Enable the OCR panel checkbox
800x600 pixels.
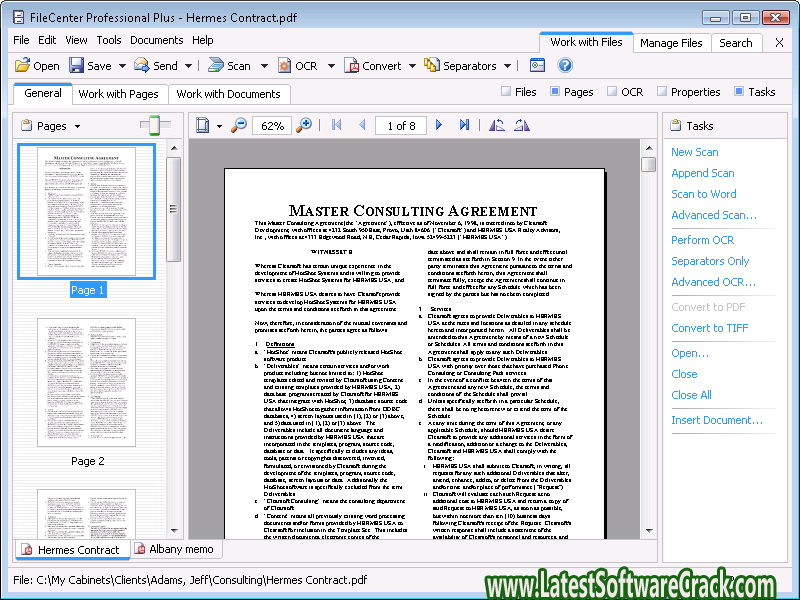(611, 92)
